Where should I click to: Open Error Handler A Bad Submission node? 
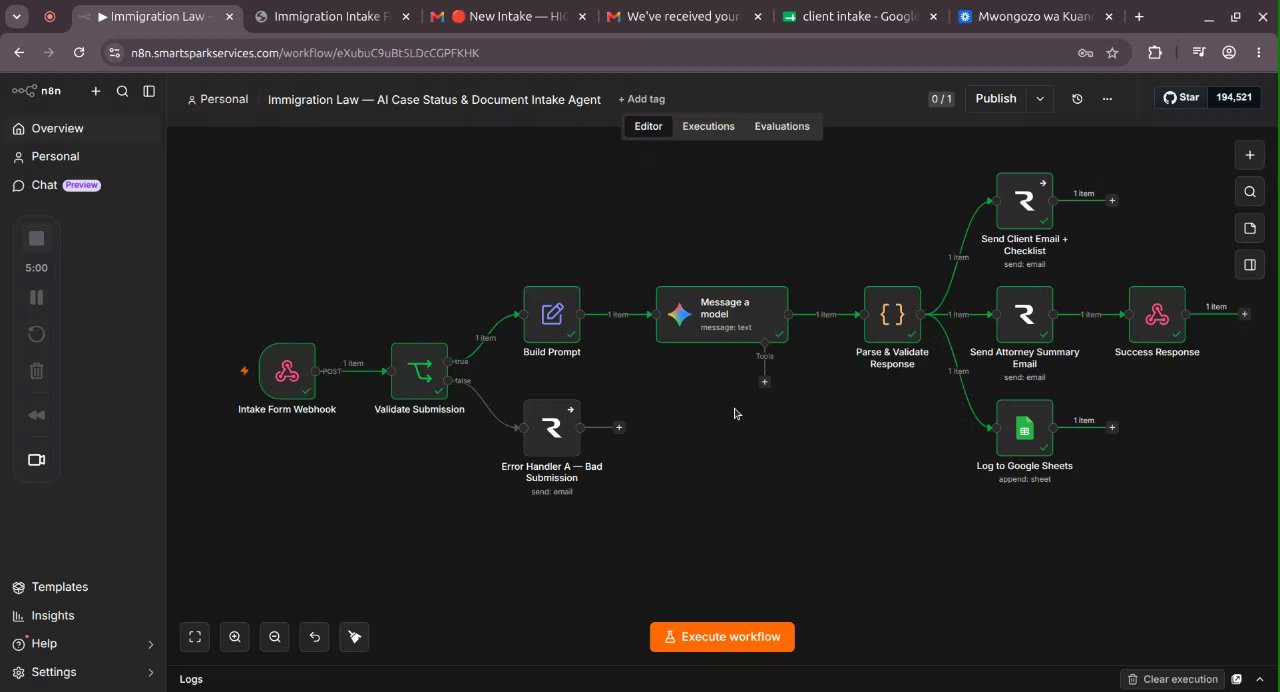pos(552,428)
